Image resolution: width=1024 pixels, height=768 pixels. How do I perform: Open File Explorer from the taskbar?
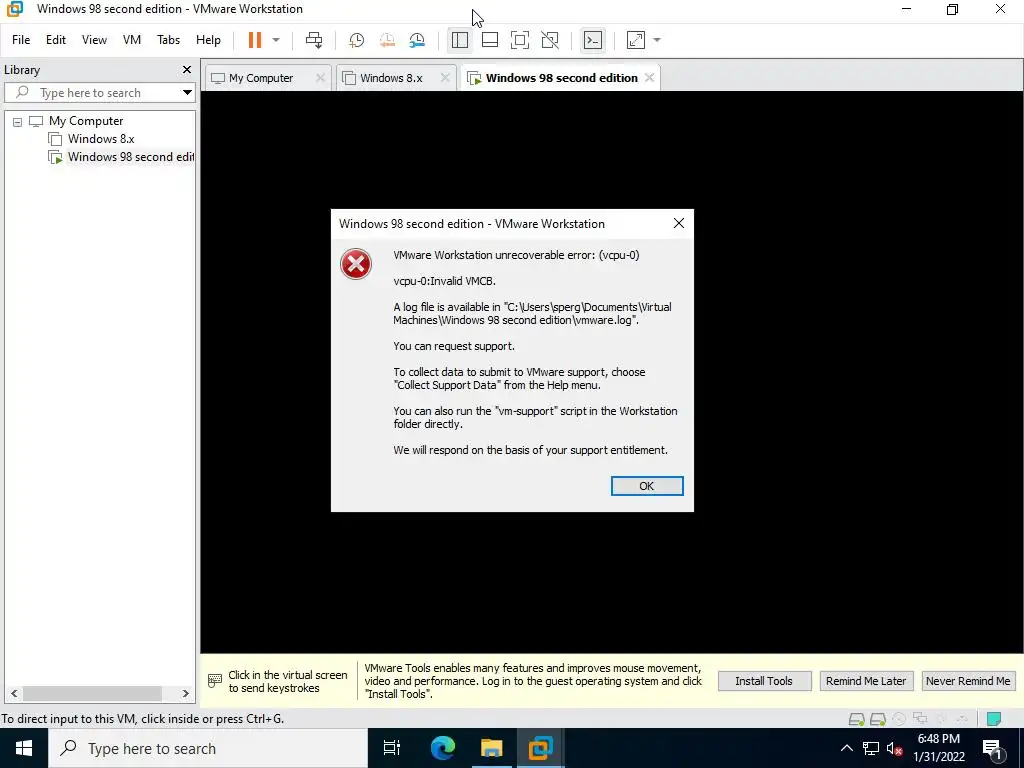492,748
